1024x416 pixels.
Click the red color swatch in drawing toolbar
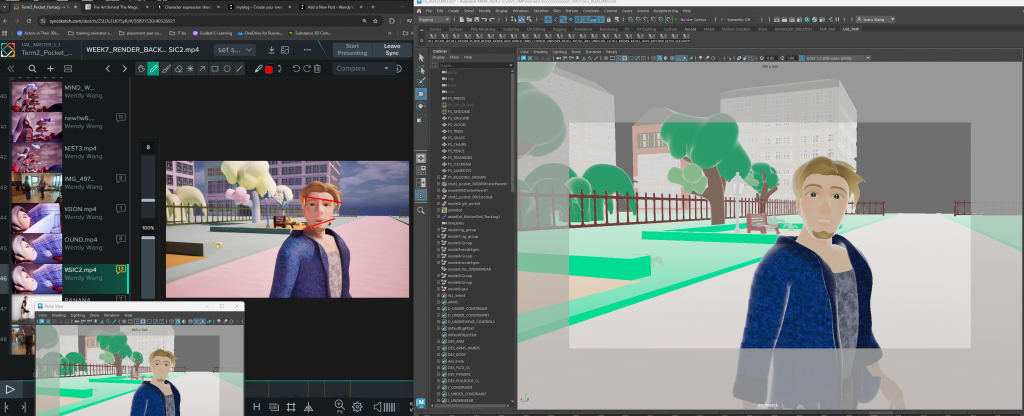tap(269, 69)
